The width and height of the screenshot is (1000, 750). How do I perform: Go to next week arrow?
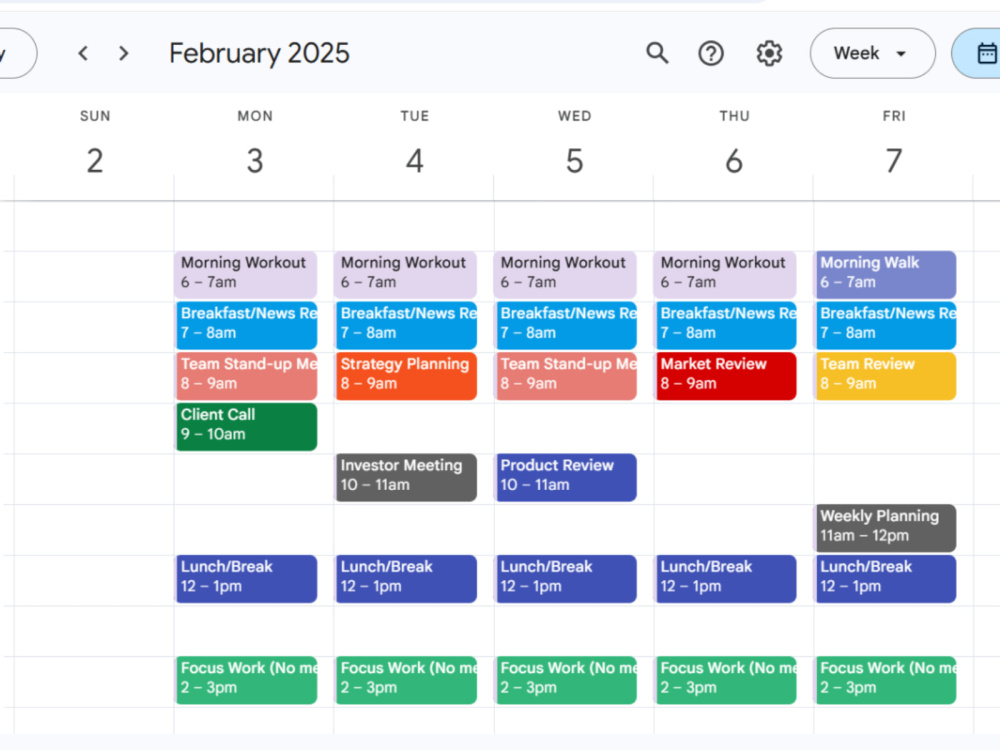(124, 53)
